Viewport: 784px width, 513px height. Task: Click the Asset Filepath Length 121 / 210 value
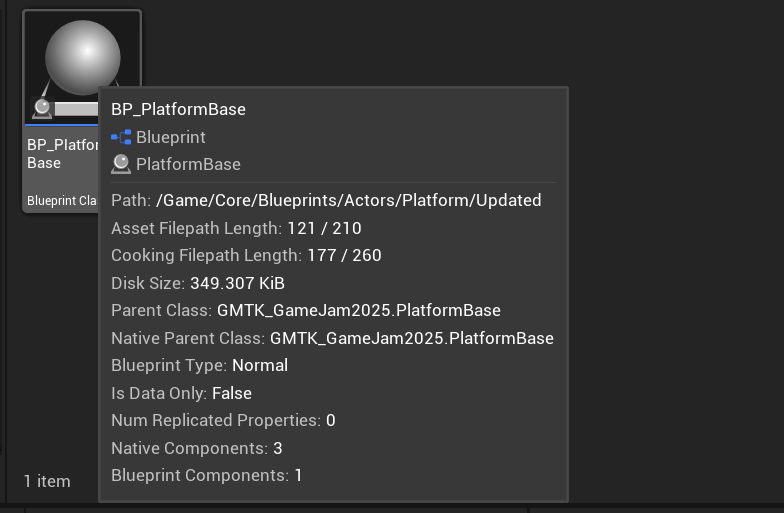coord(324,228)
